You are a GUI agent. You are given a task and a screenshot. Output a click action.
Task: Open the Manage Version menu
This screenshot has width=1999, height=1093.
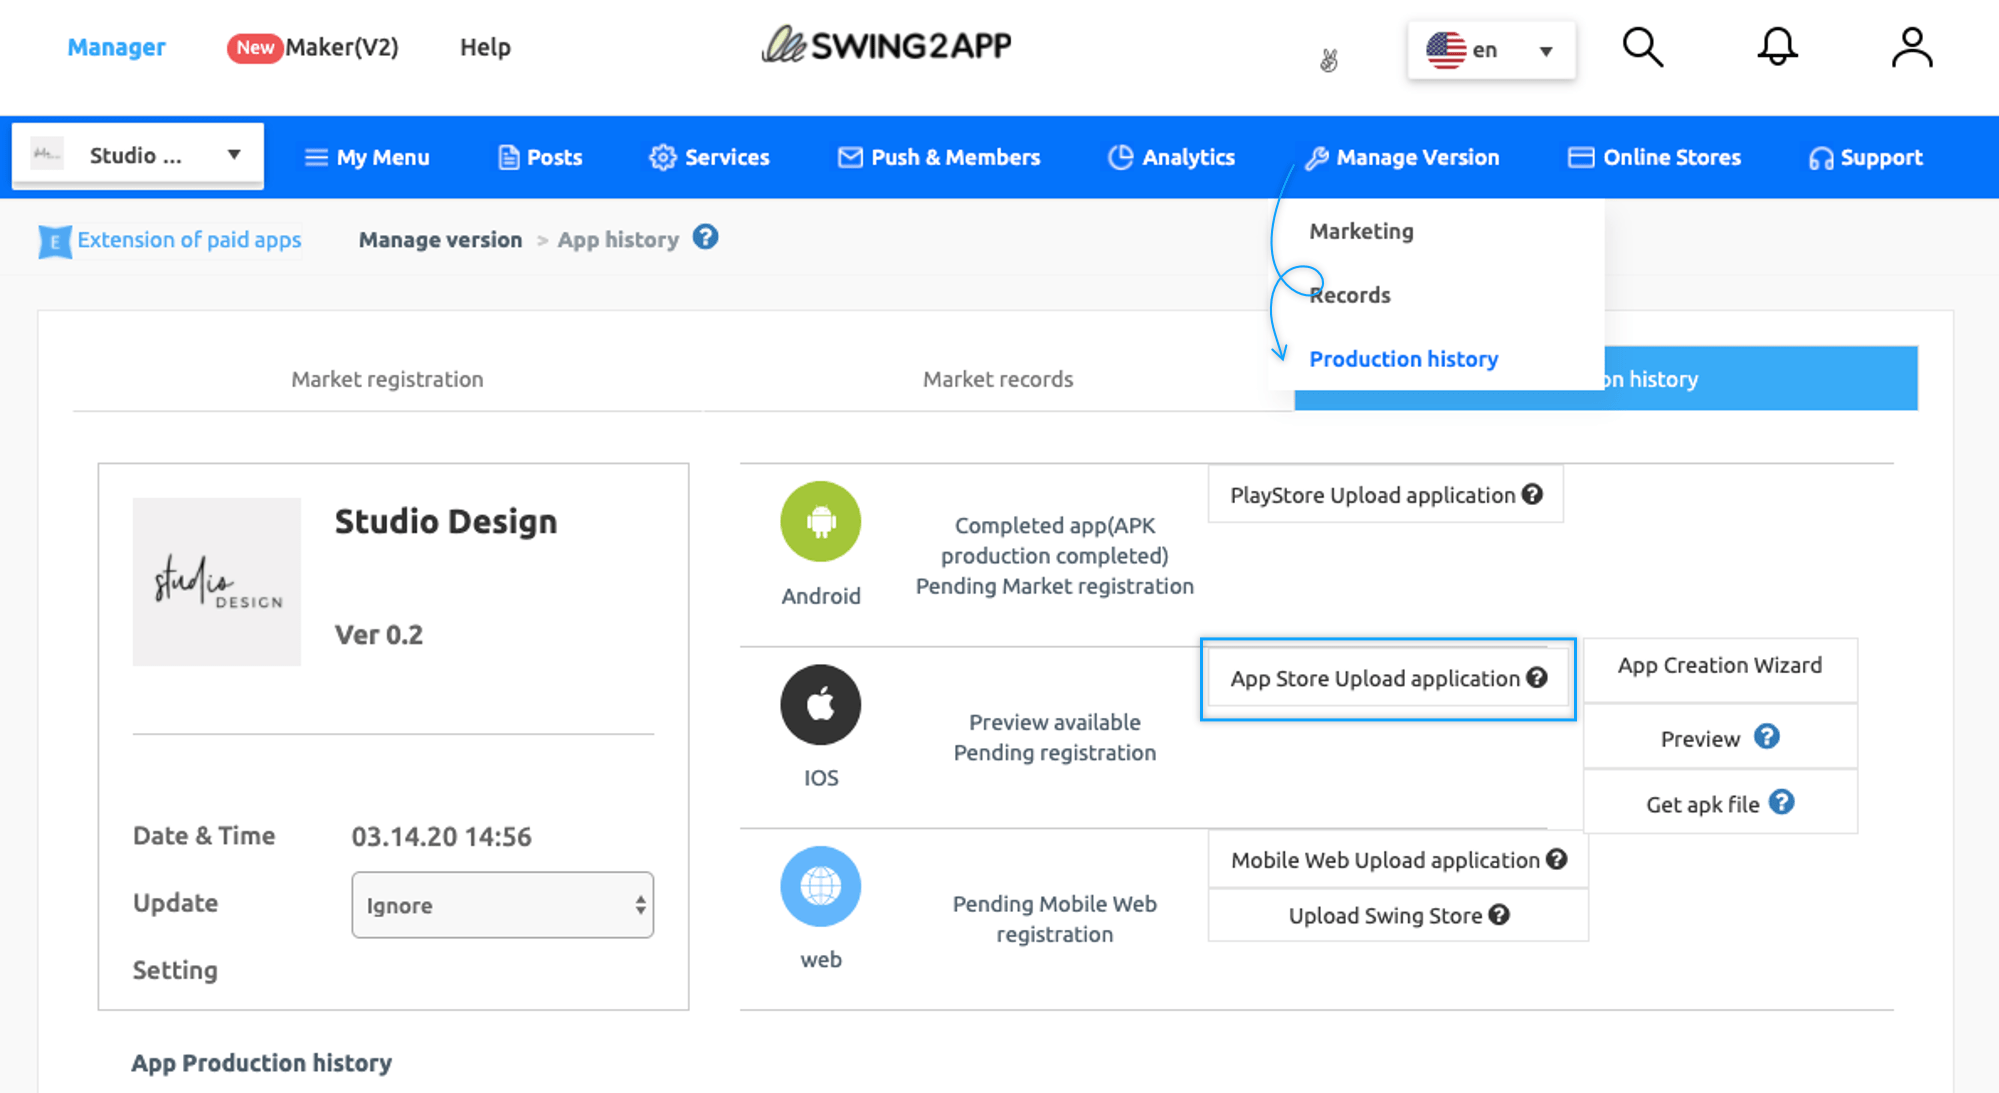pyautogui.click(x=1402, y=157)
